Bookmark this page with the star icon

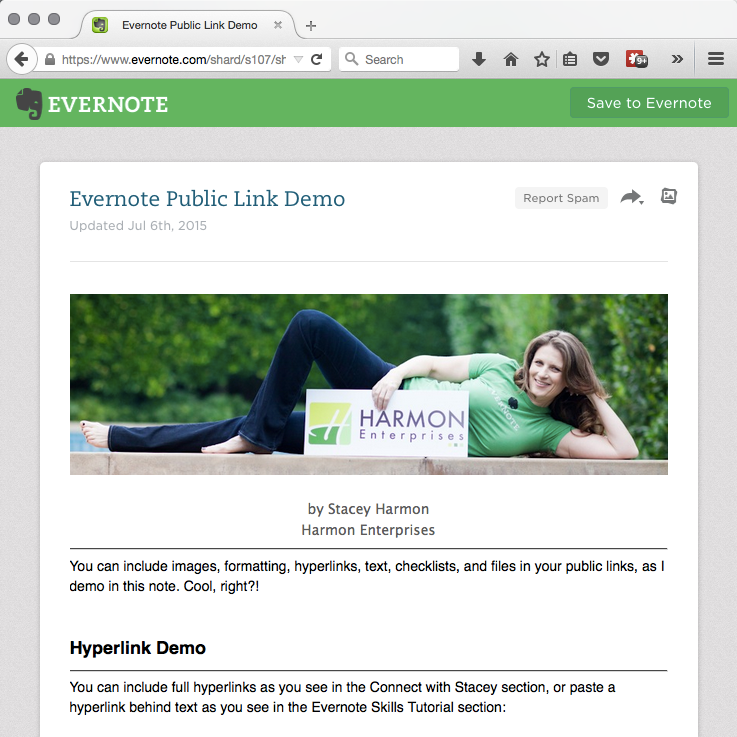[541, 59]
